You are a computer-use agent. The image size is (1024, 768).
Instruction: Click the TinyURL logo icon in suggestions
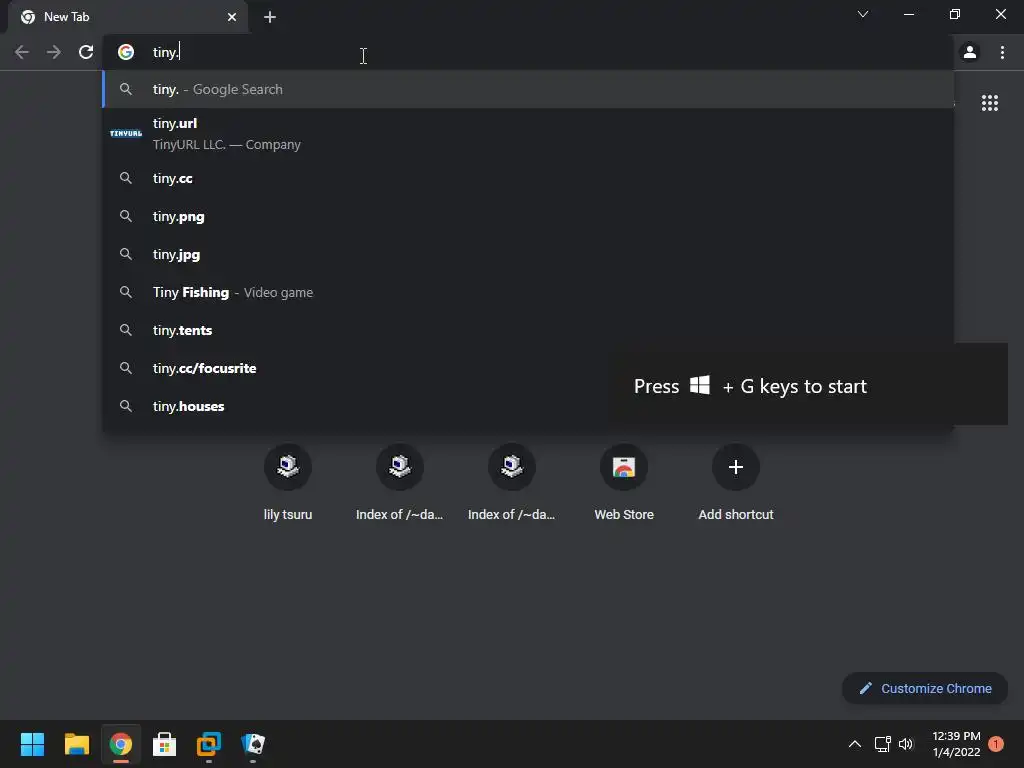(126, 134)
